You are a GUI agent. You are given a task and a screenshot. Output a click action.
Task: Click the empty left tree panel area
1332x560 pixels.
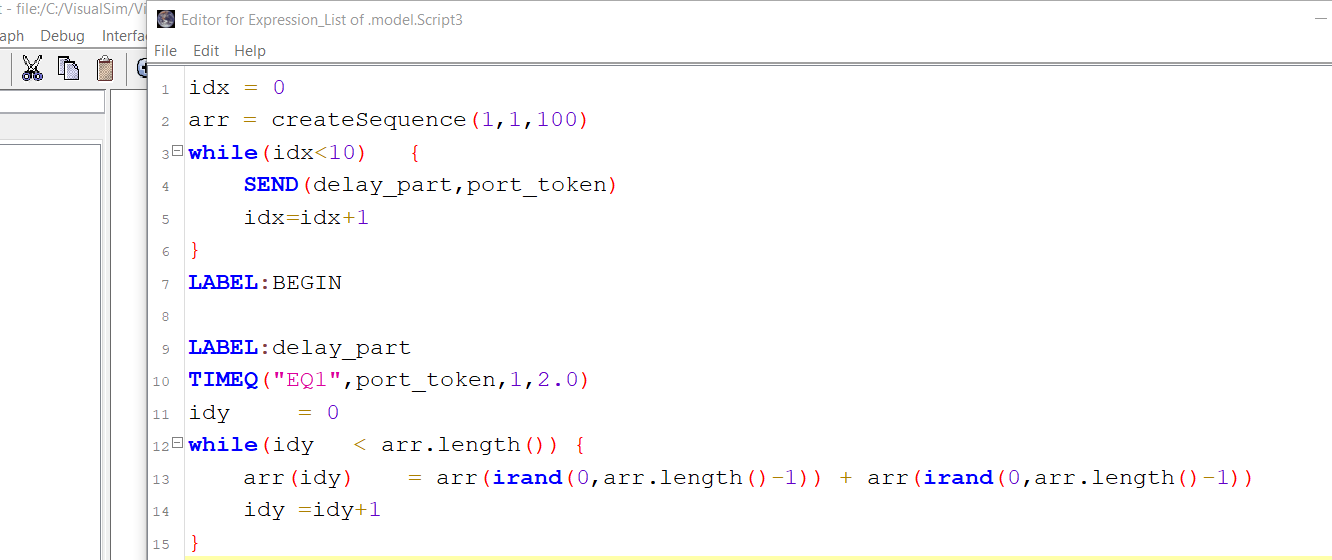(50, 350)
